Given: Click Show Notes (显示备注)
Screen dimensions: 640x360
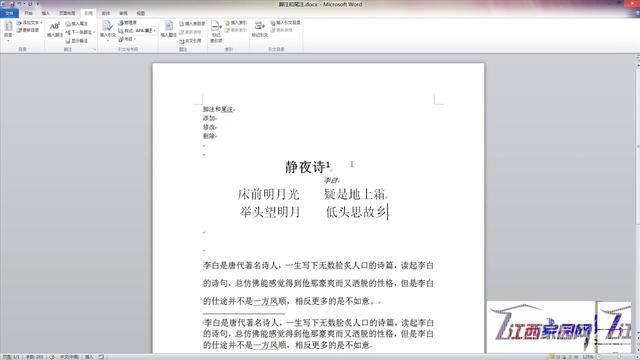Looking at the screenshot, I should click(x=77, y=41).
